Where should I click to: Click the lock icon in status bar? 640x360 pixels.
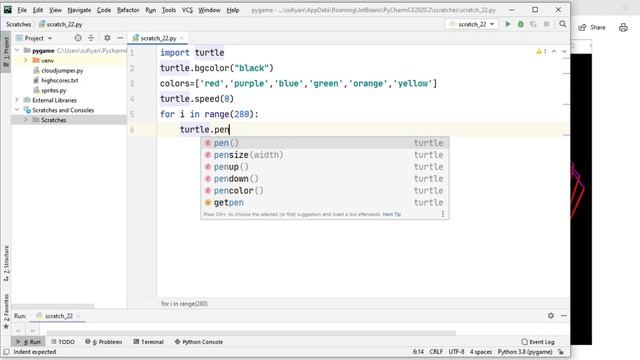point(561,352)
